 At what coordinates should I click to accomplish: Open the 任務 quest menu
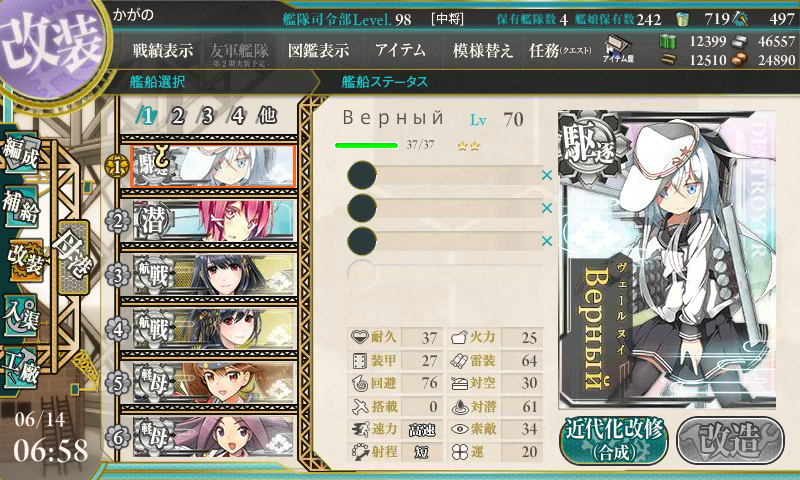coord(560,50)
